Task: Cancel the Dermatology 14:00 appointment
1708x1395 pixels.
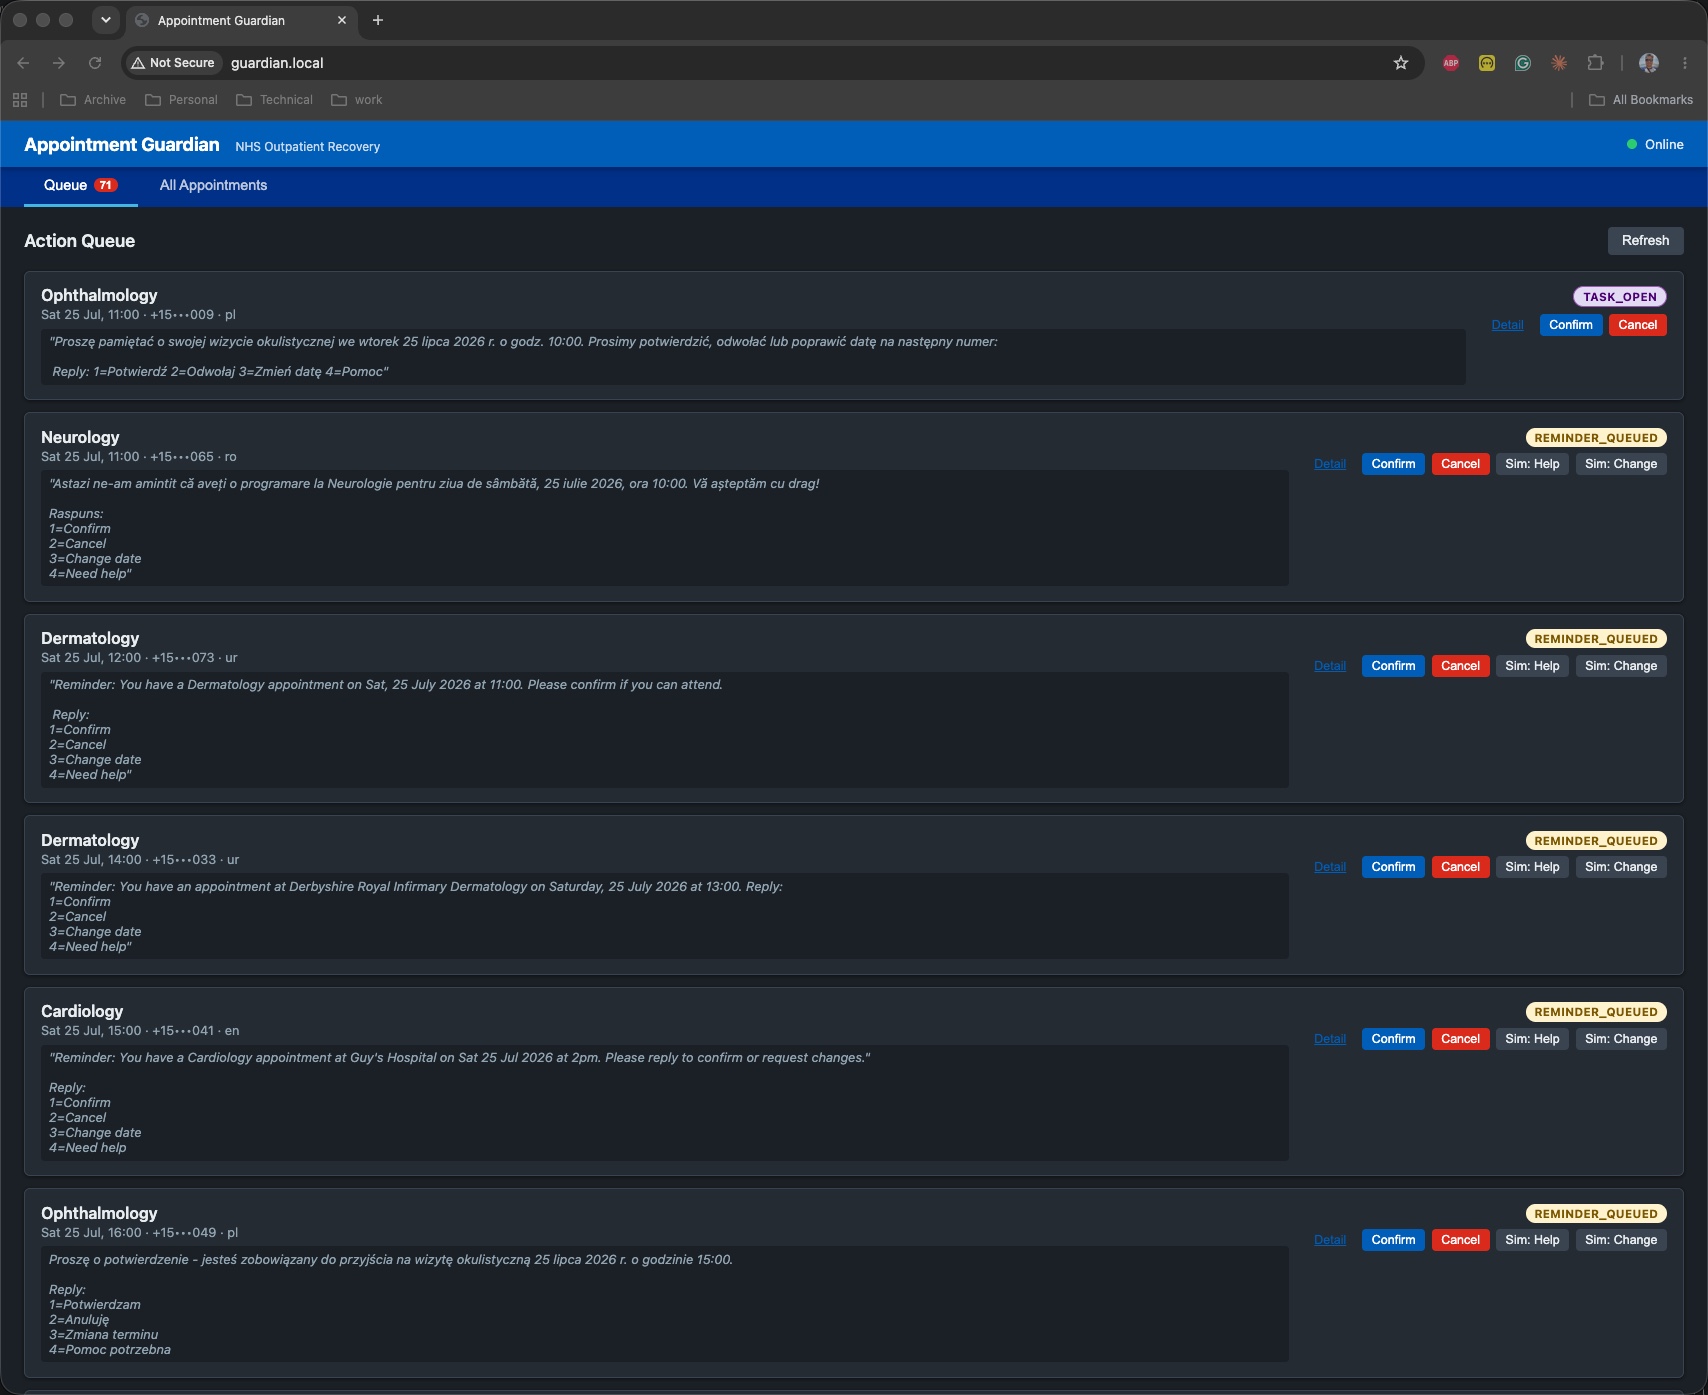Action: click(x=1460, y=867)
